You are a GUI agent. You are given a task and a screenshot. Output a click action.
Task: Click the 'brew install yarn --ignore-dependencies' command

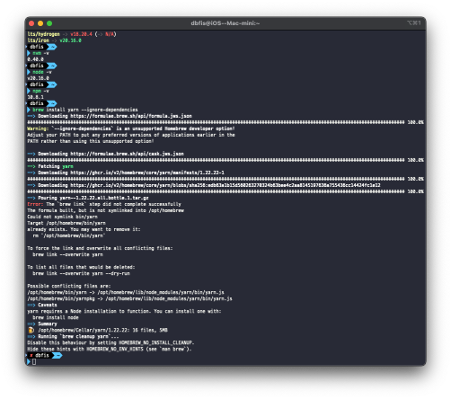pyautogui.click(x=85, y=110)
